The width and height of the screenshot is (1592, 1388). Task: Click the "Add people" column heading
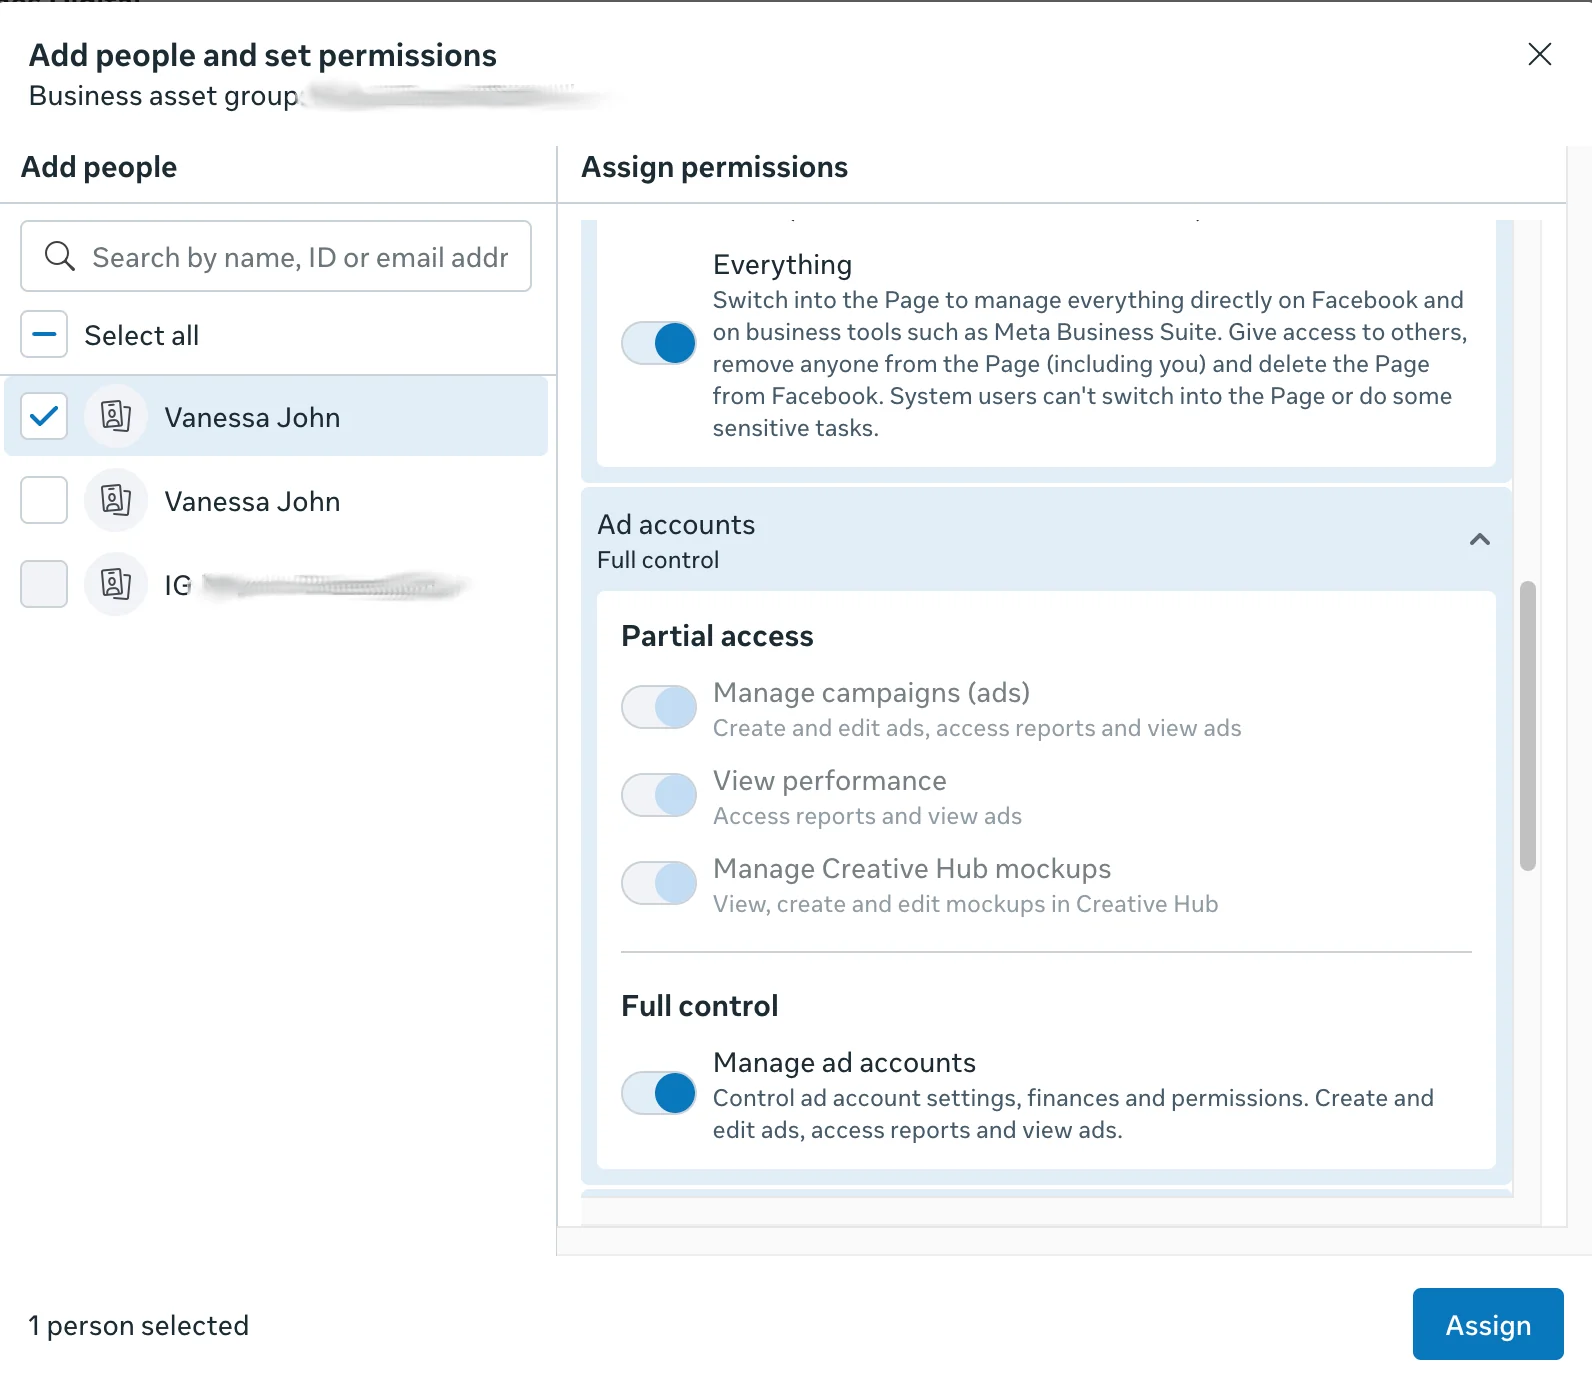99,167
